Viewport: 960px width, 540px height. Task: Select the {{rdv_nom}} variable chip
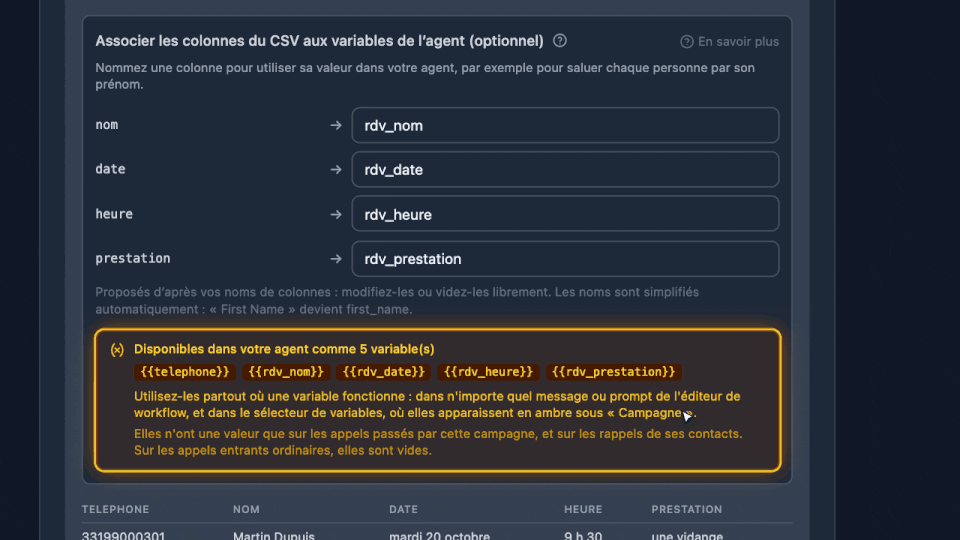[x=286, y=372]
